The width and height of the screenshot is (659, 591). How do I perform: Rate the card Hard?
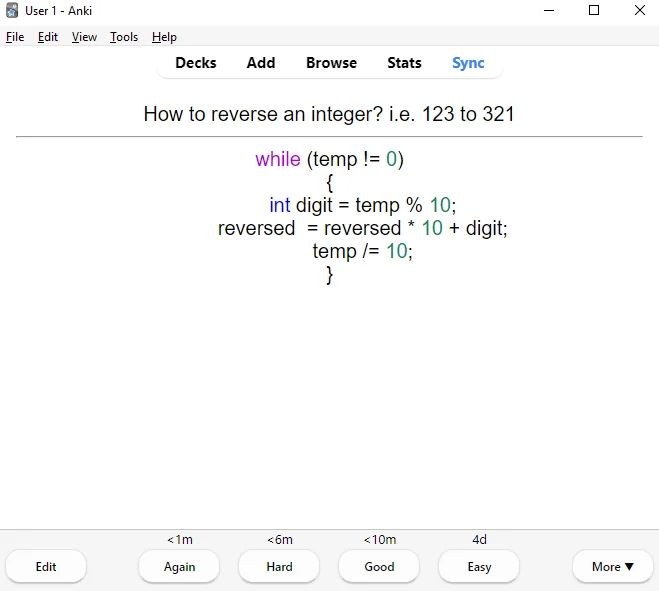pyautogui.click(x=279, y=567)
